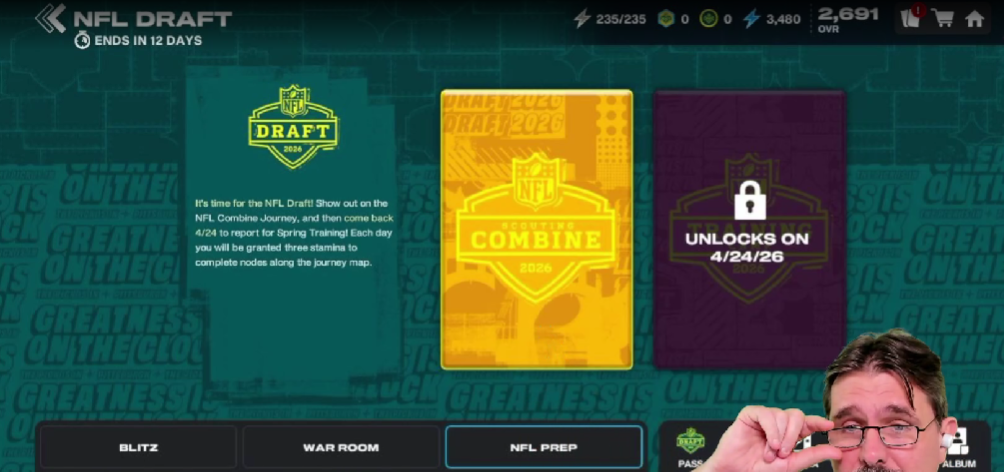Switch to the Blitz tab
The height and width of the screenshot is (472, 1004).
click(138, 447)
